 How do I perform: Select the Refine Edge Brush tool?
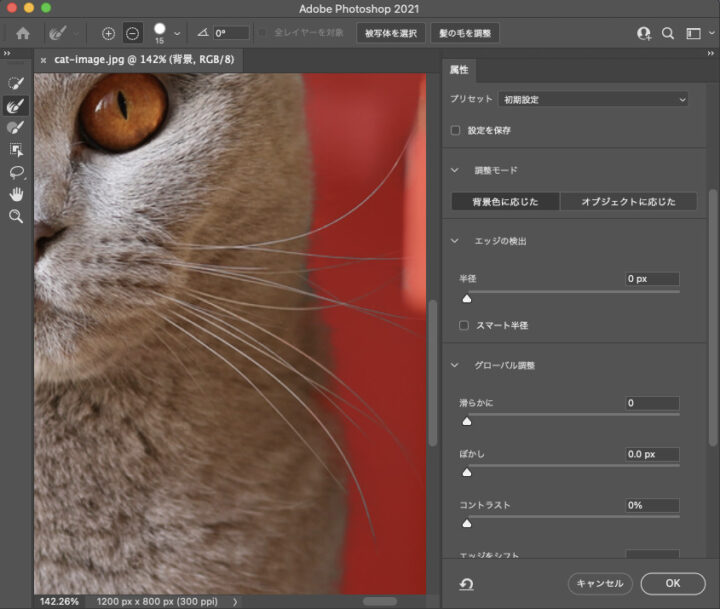tap(16, 106)
